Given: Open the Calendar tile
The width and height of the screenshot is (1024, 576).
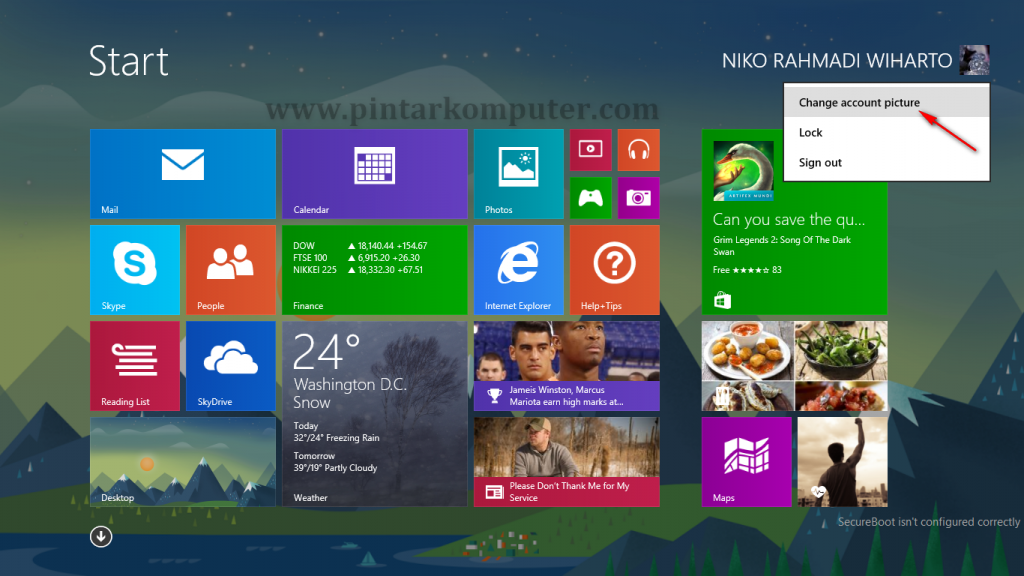Looking at the screenshot, I should (x=375, y=174).
